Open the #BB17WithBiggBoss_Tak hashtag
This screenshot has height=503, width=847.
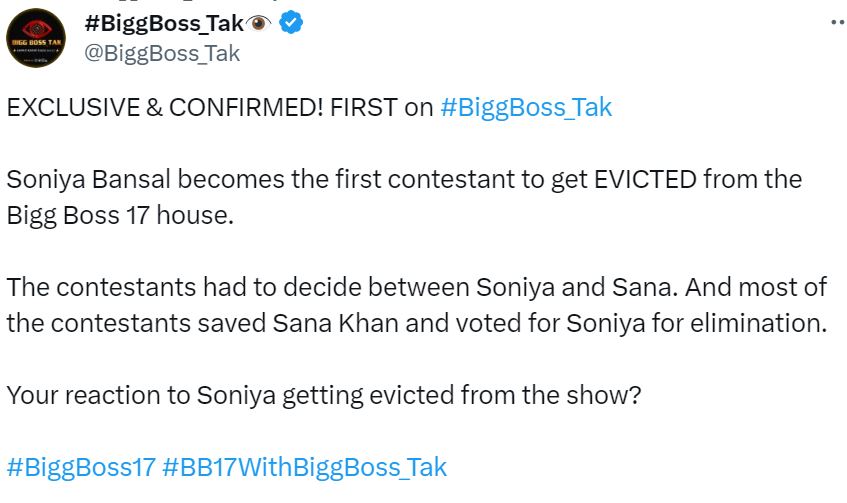(304, 466)
